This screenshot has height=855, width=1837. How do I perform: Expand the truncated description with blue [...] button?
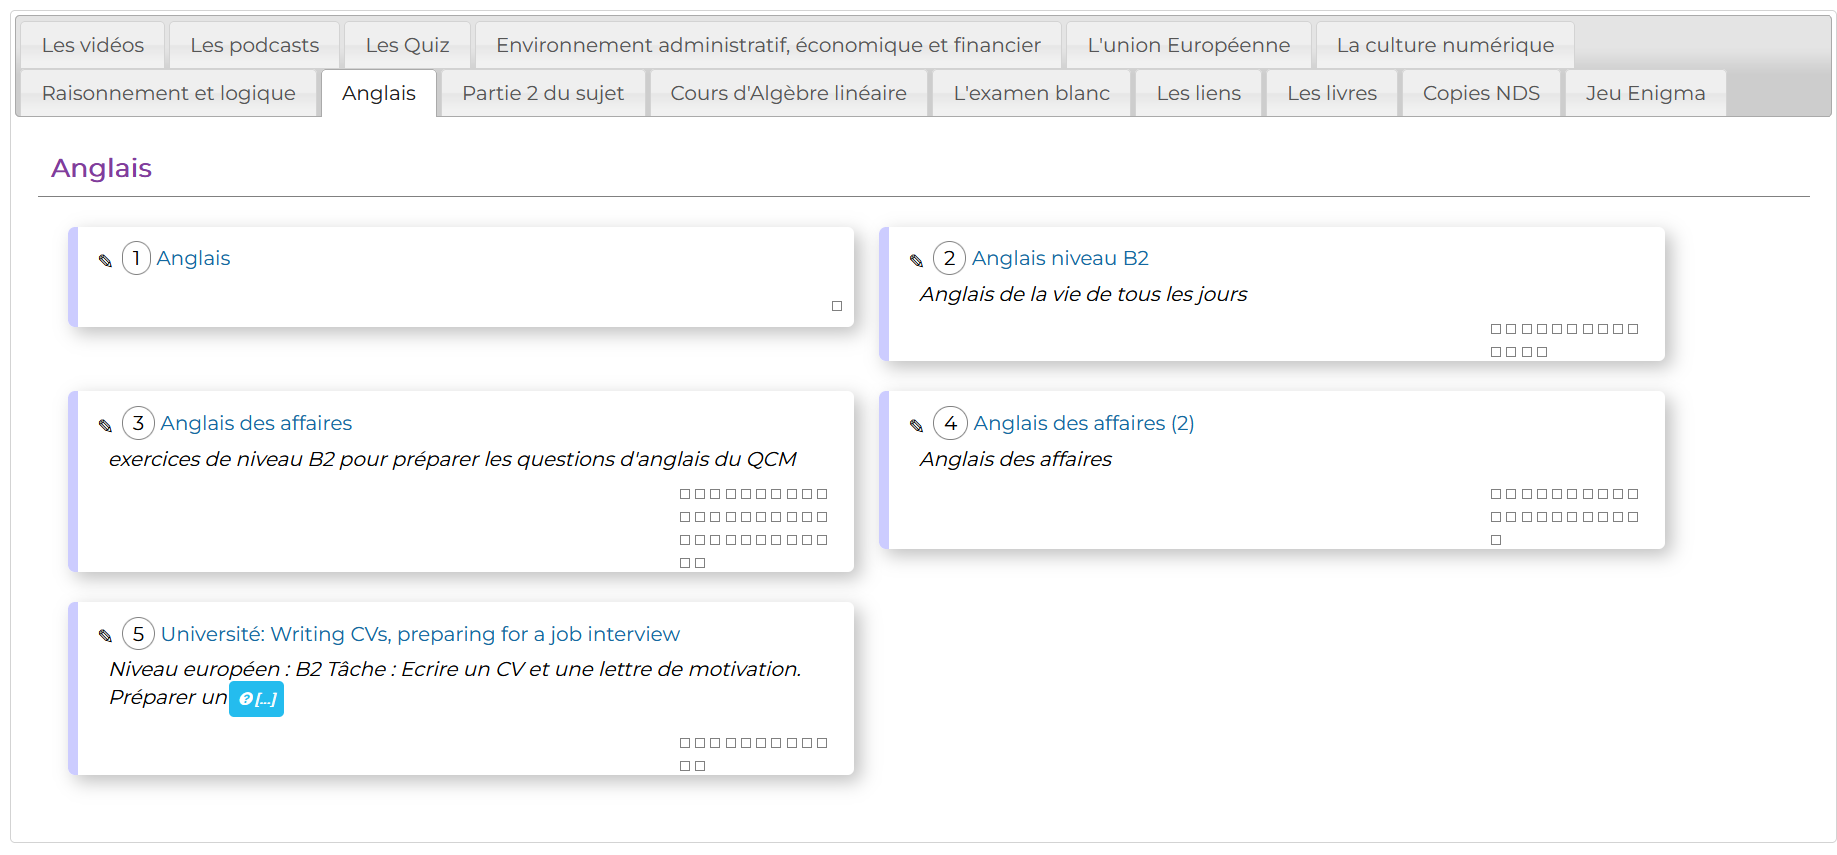(256, 699)
